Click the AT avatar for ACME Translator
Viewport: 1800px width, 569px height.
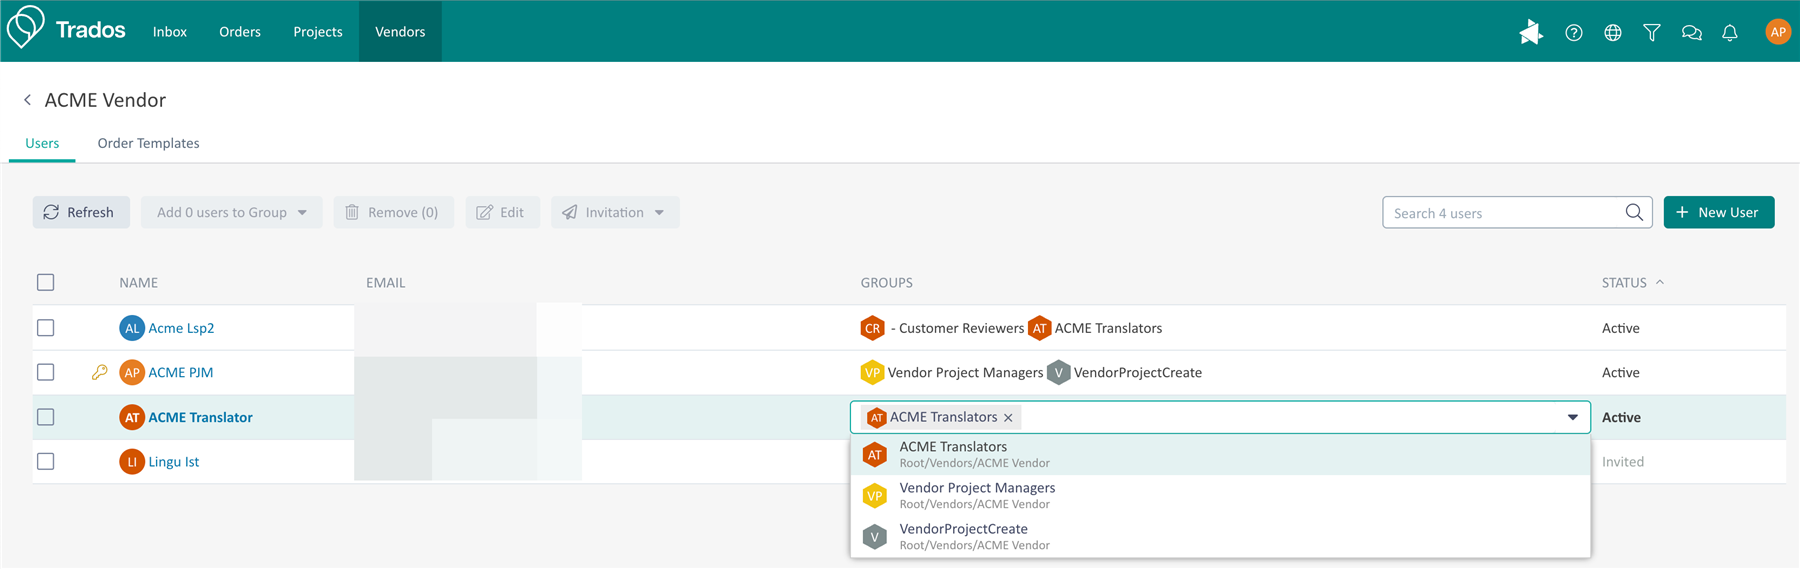132,417
